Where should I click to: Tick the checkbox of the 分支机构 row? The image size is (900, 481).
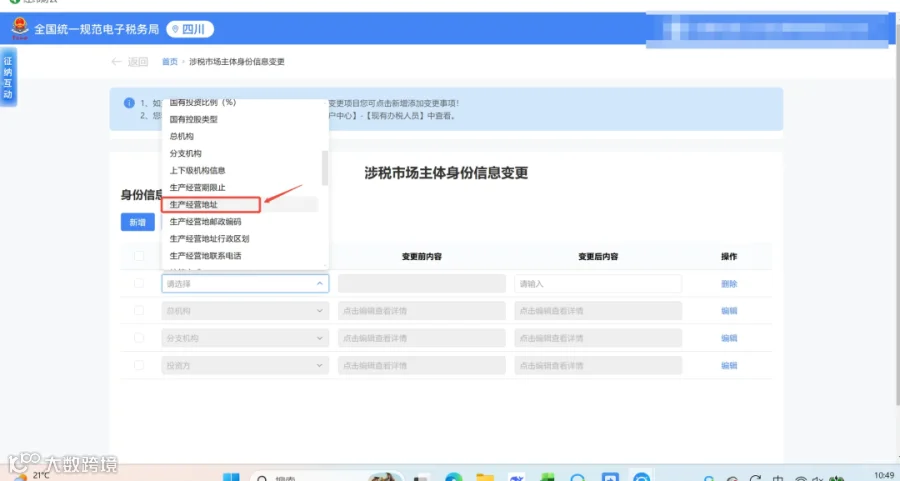tap(139, 338)
